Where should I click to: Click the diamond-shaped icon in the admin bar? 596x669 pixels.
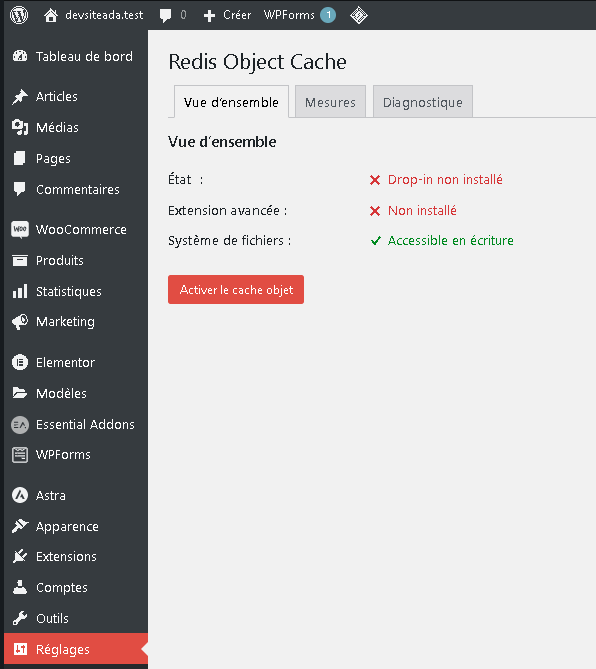coord(359,15)
